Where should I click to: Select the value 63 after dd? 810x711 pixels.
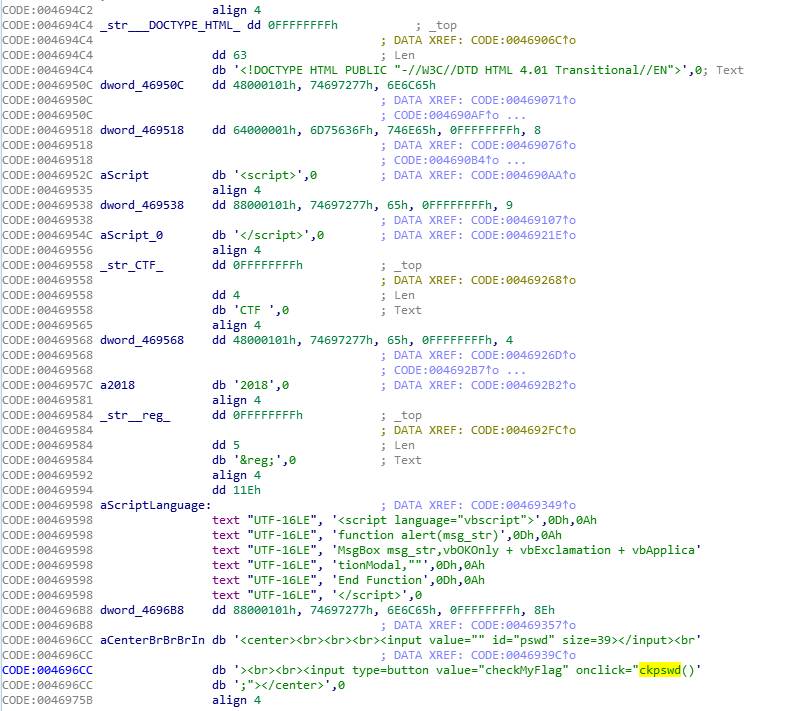pyautogui.click(x=240, y=55)
